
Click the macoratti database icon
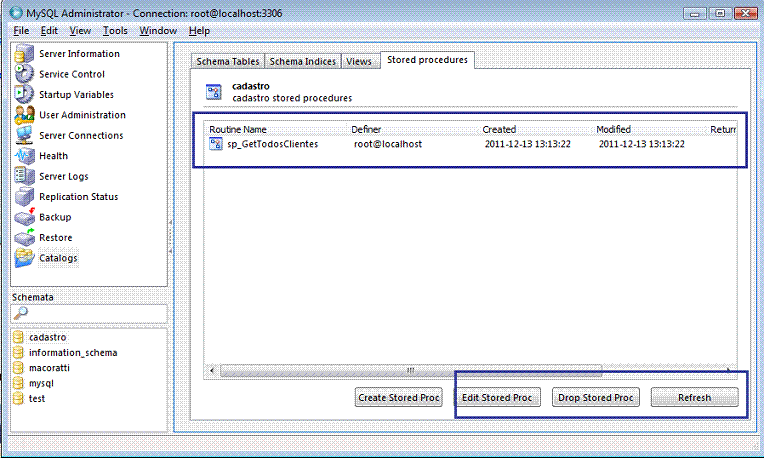pos(18,368)
